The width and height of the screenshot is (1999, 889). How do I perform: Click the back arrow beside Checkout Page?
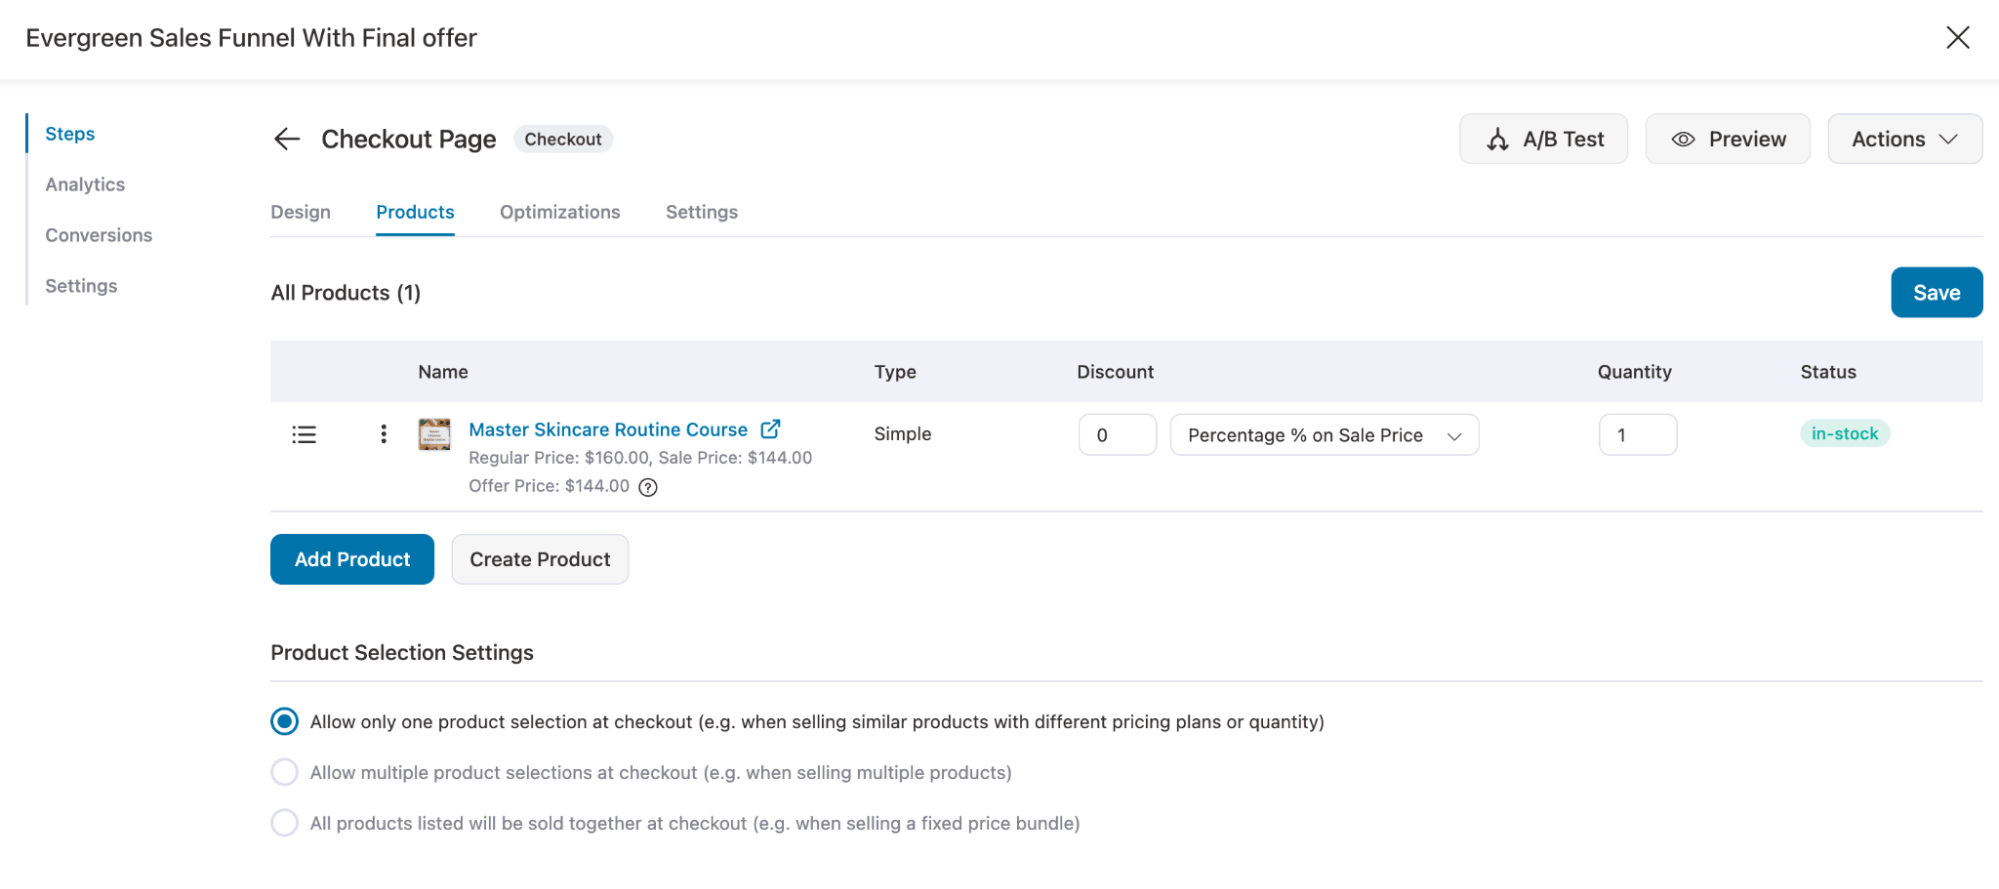[287, 139]
